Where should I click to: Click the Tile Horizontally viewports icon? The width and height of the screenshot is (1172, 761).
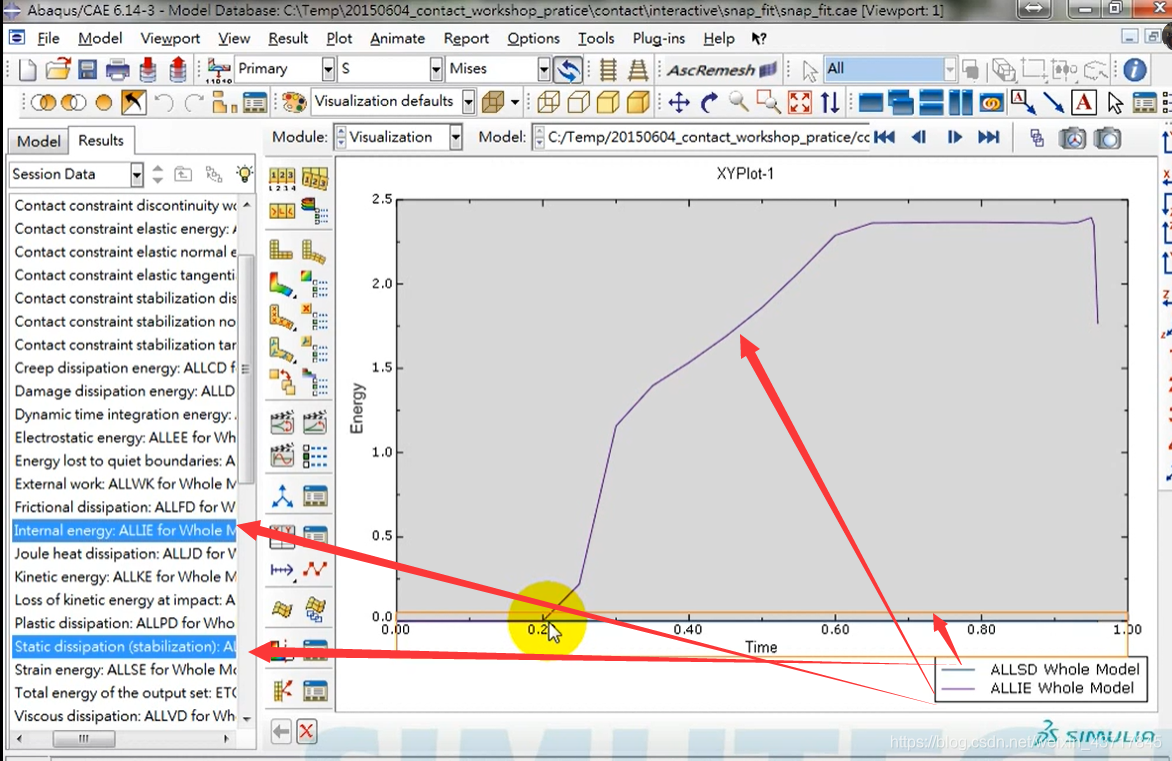[x=931, y=102]
